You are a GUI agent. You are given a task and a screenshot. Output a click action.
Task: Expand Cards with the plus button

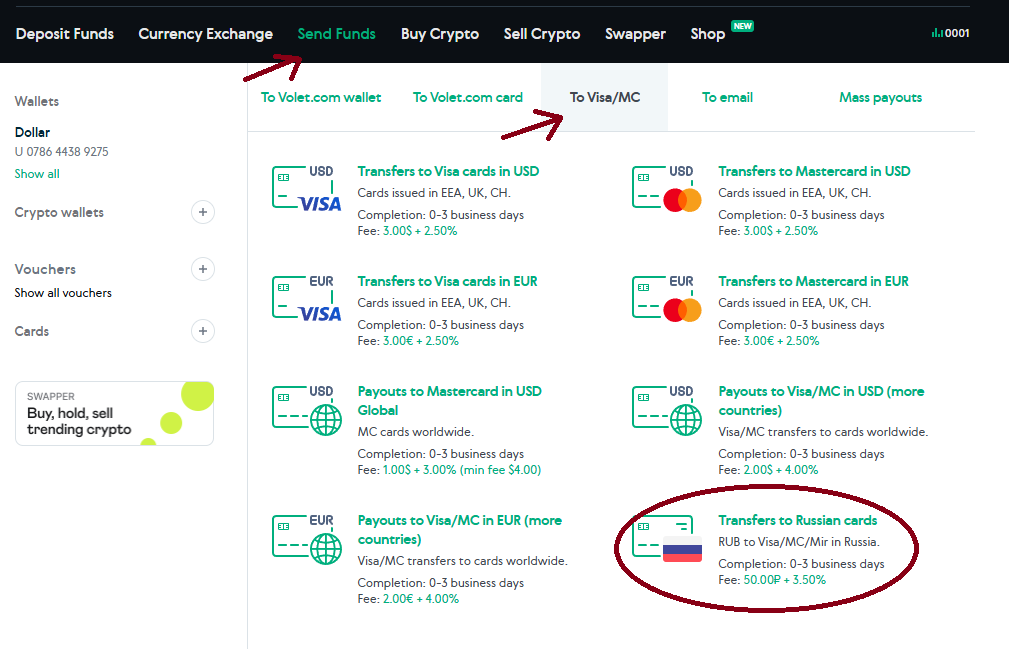203,331
